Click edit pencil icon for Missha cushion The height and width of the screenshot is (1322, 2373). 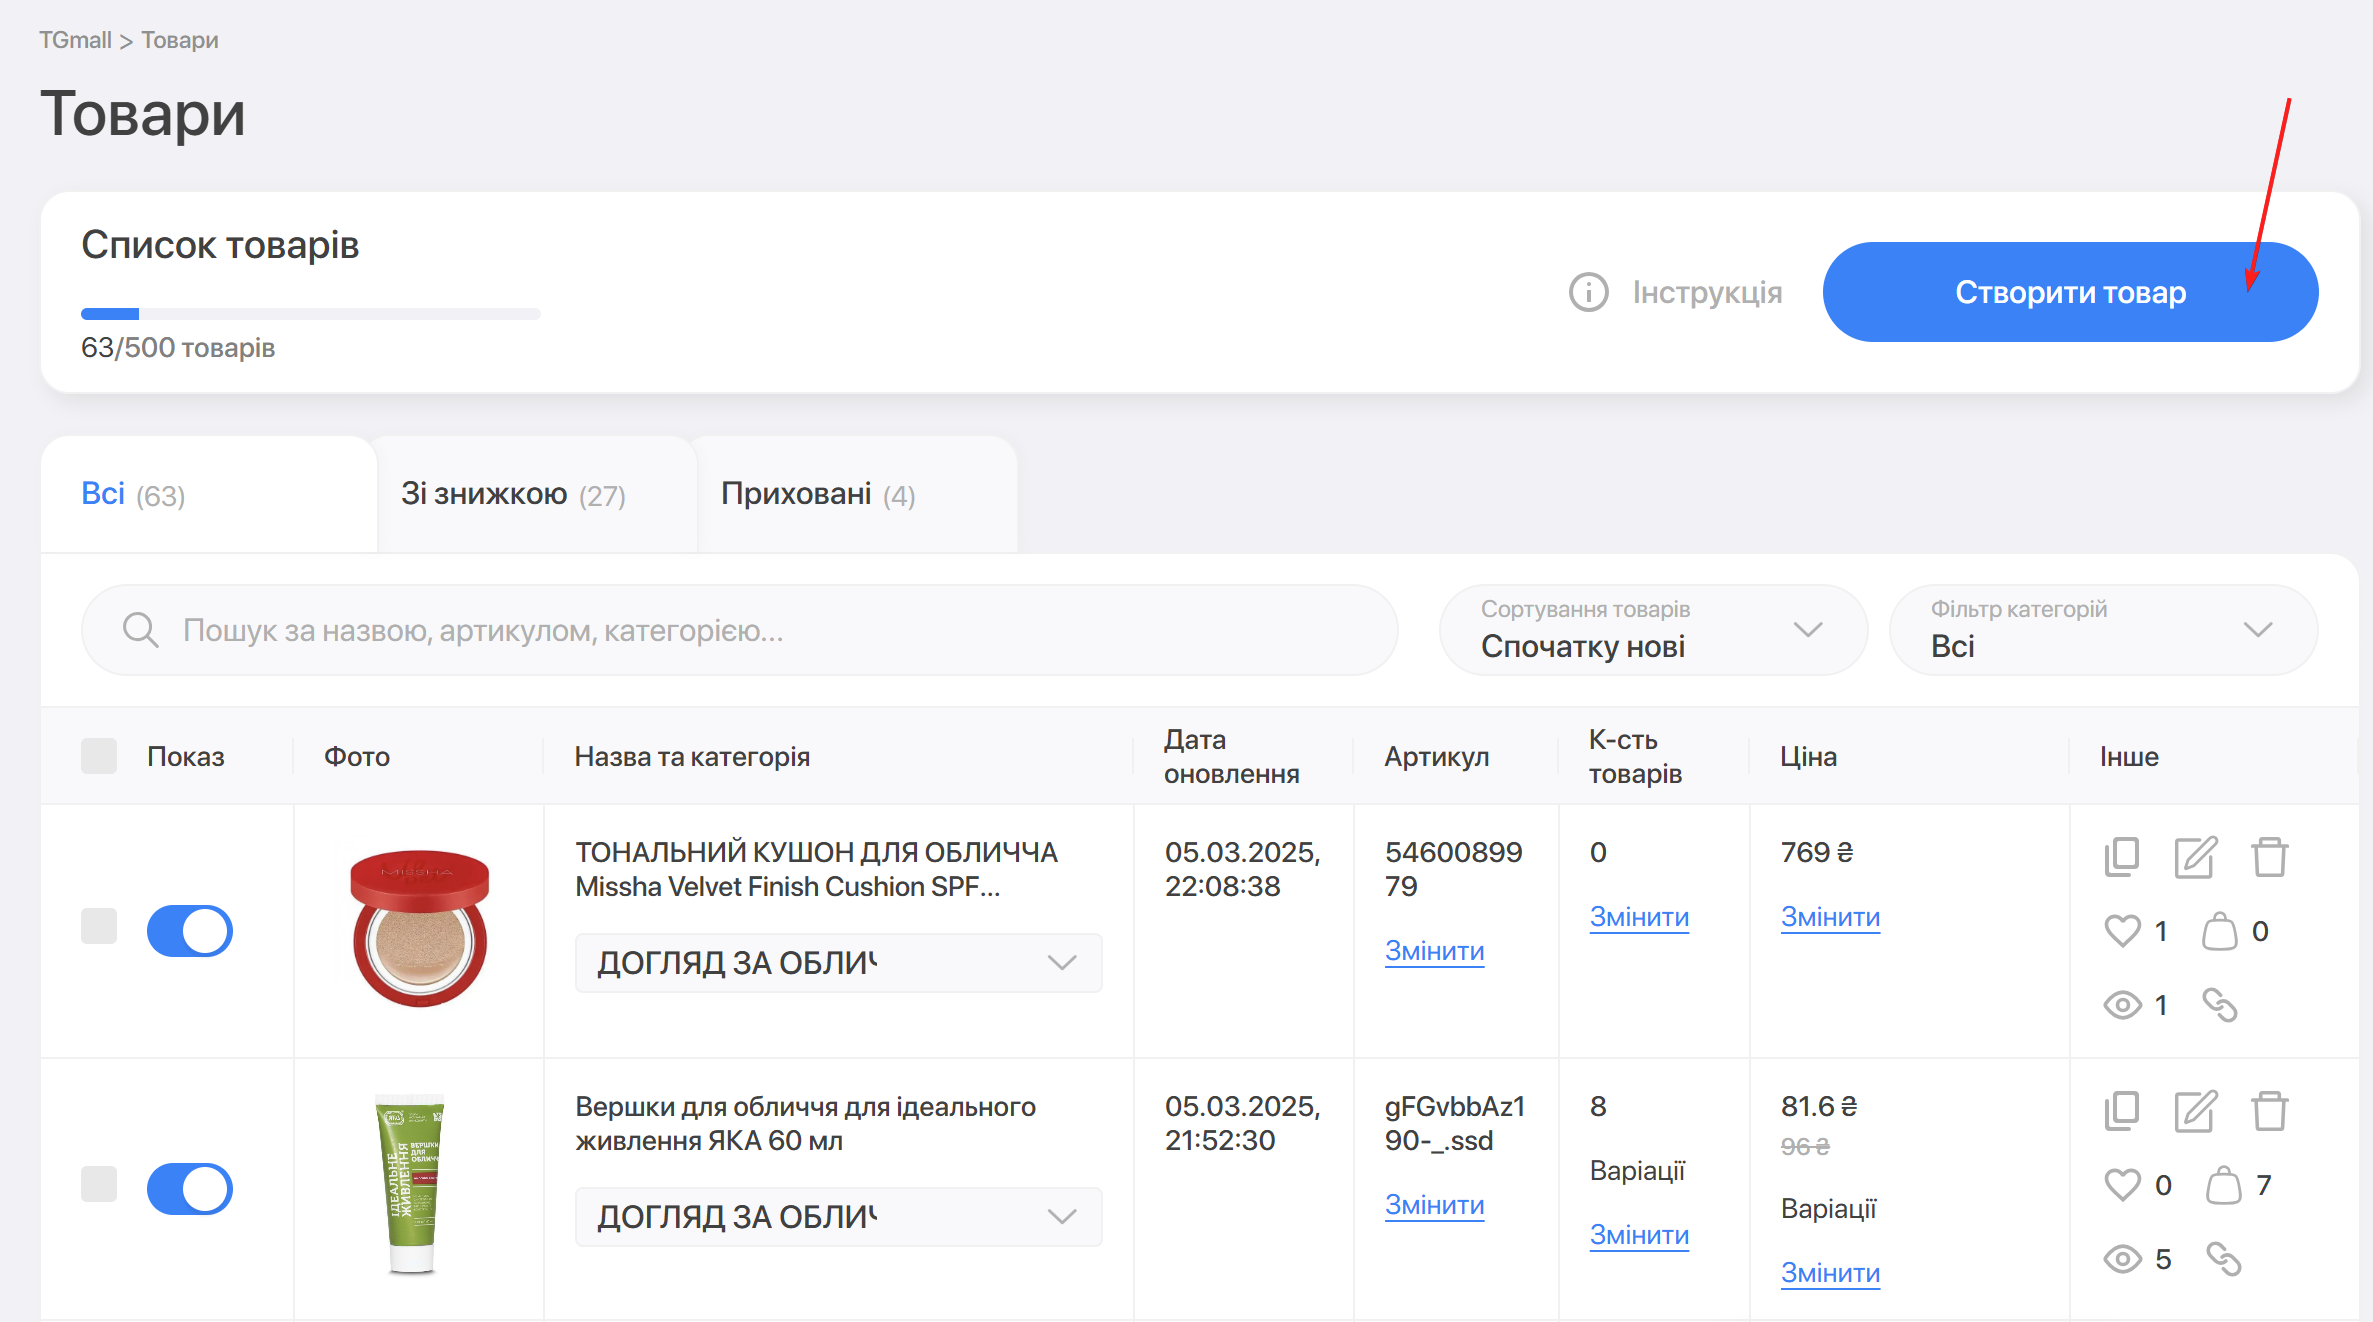point(2195,857)
